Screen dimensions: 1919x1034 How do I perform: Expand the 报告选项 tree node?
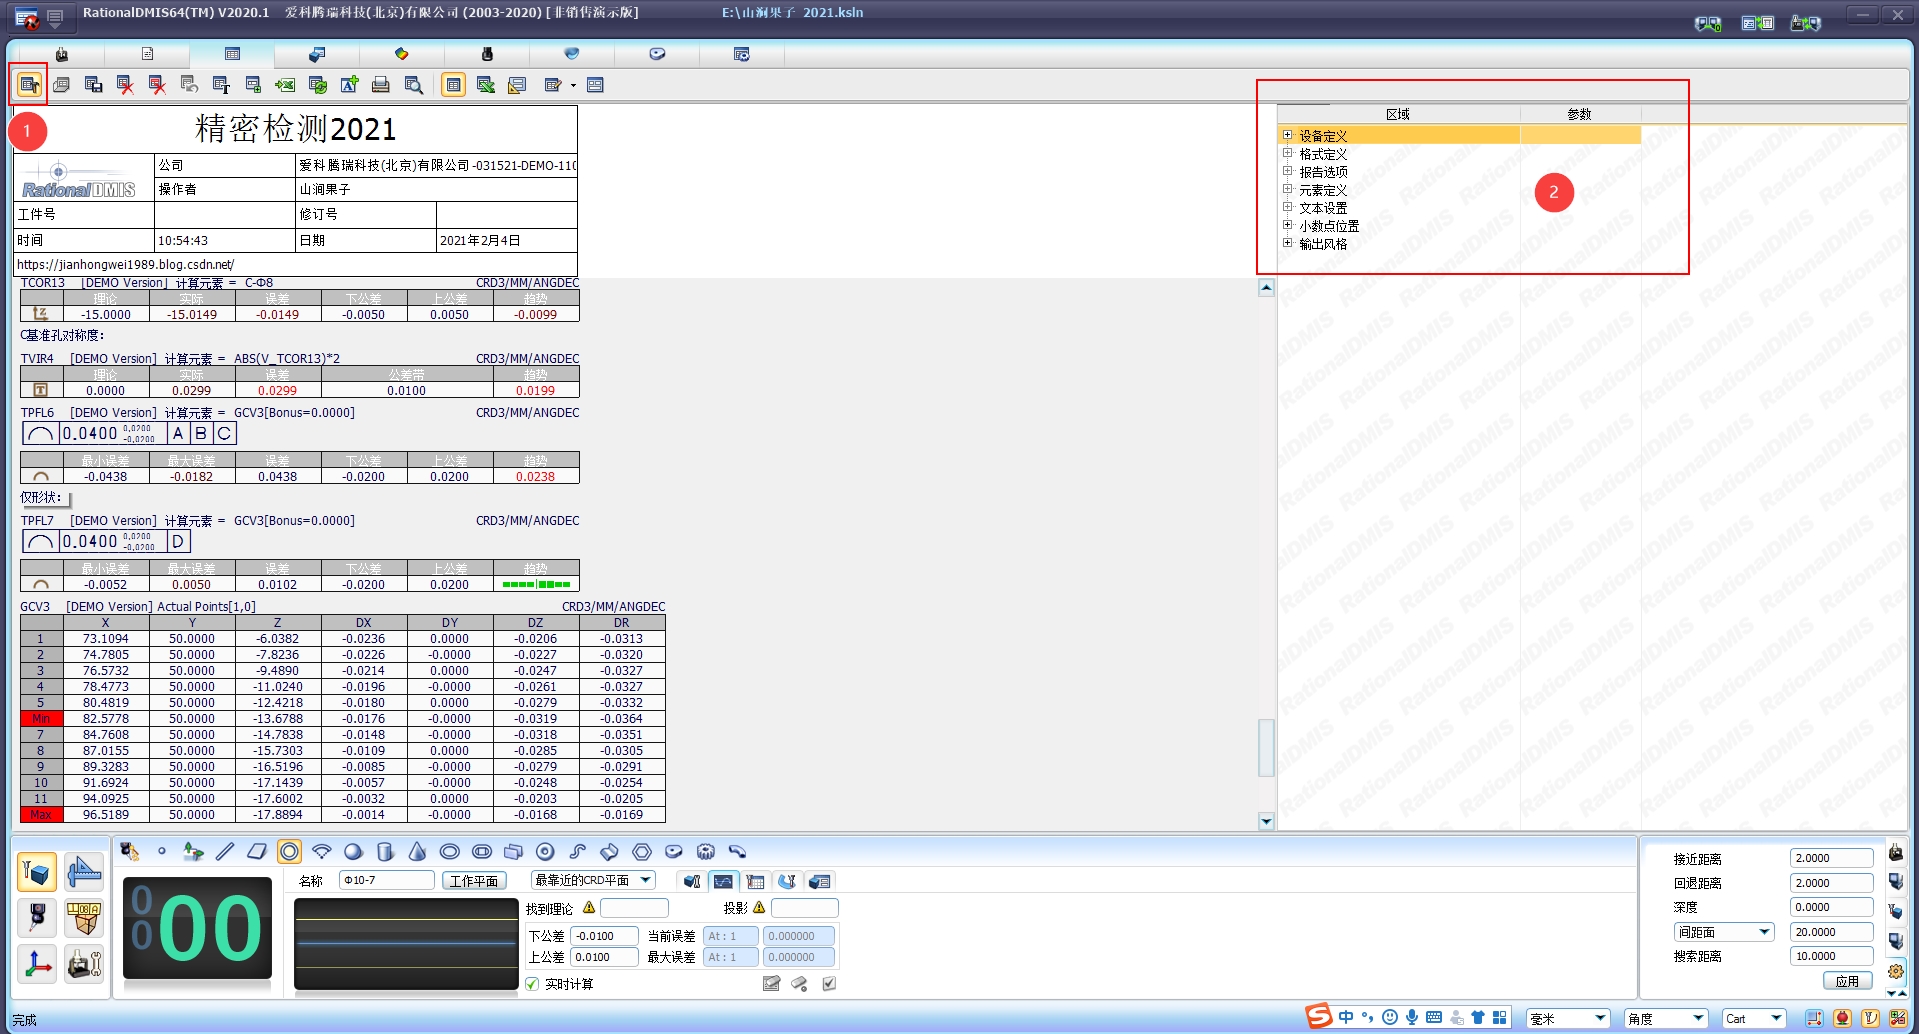1288,171
